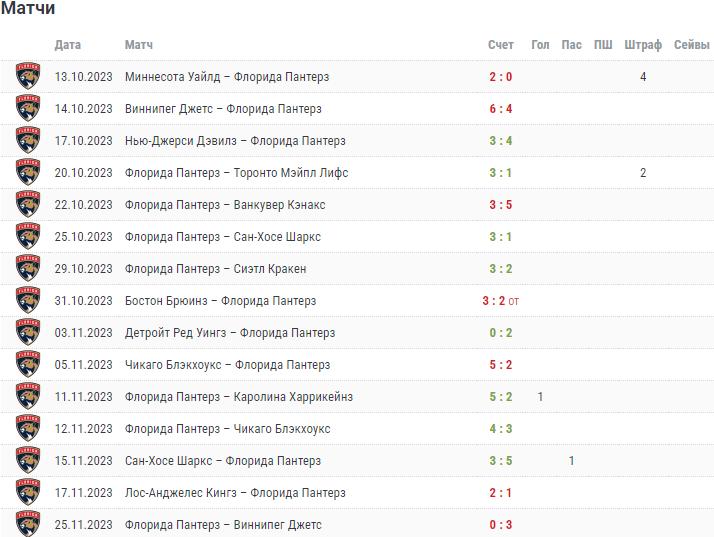The image size is (714, 537).
Task: Click Florida Panthers logo in 13.10.2023 row
Action: click(28, 77)
